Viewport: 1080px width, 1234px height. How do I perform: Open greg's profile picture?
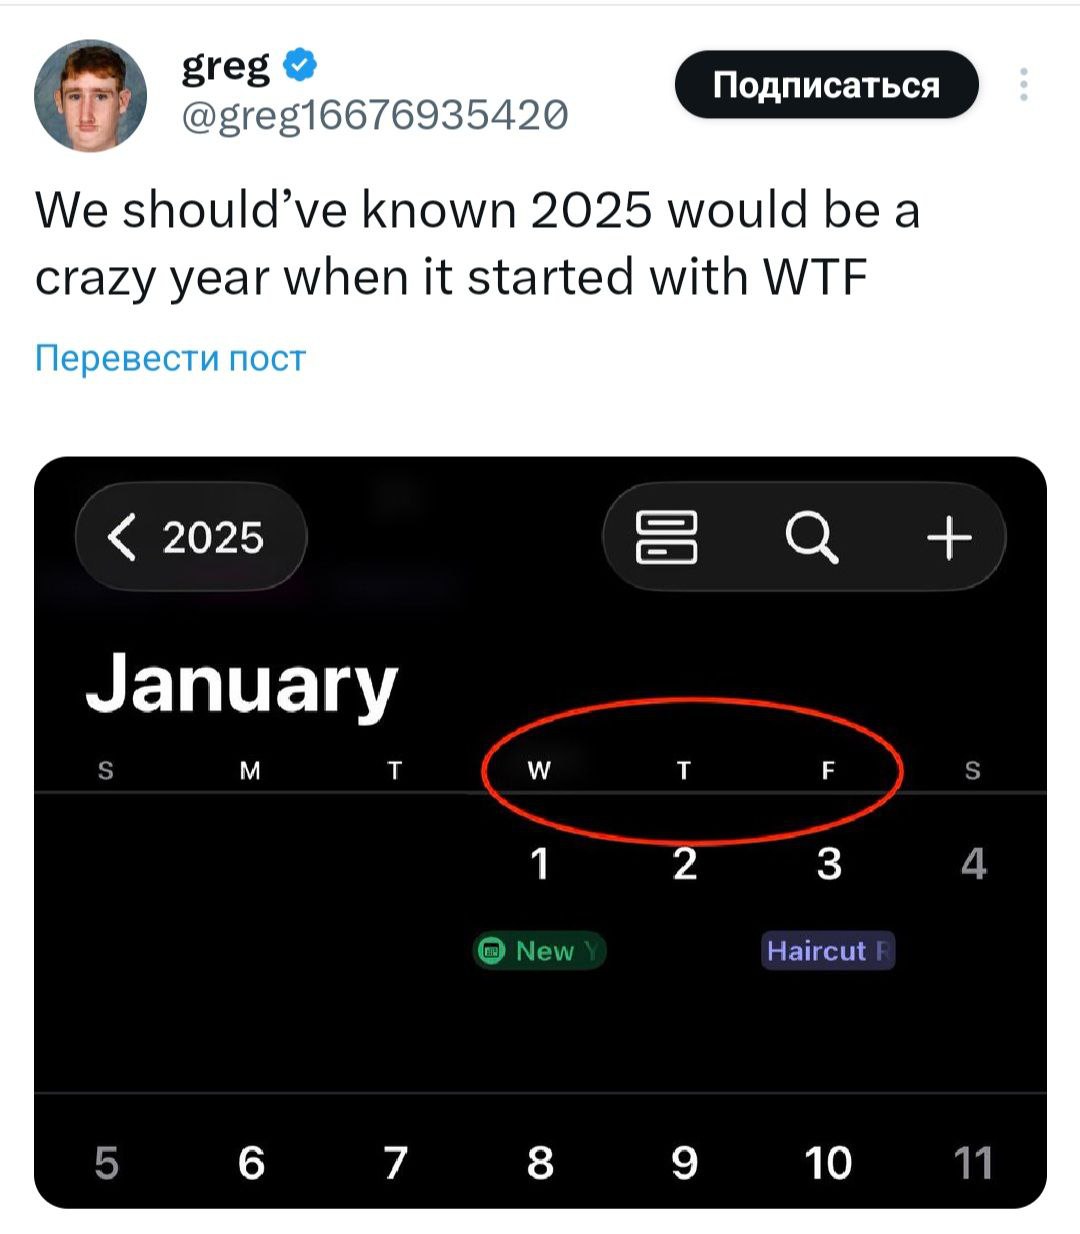point(91,96)
